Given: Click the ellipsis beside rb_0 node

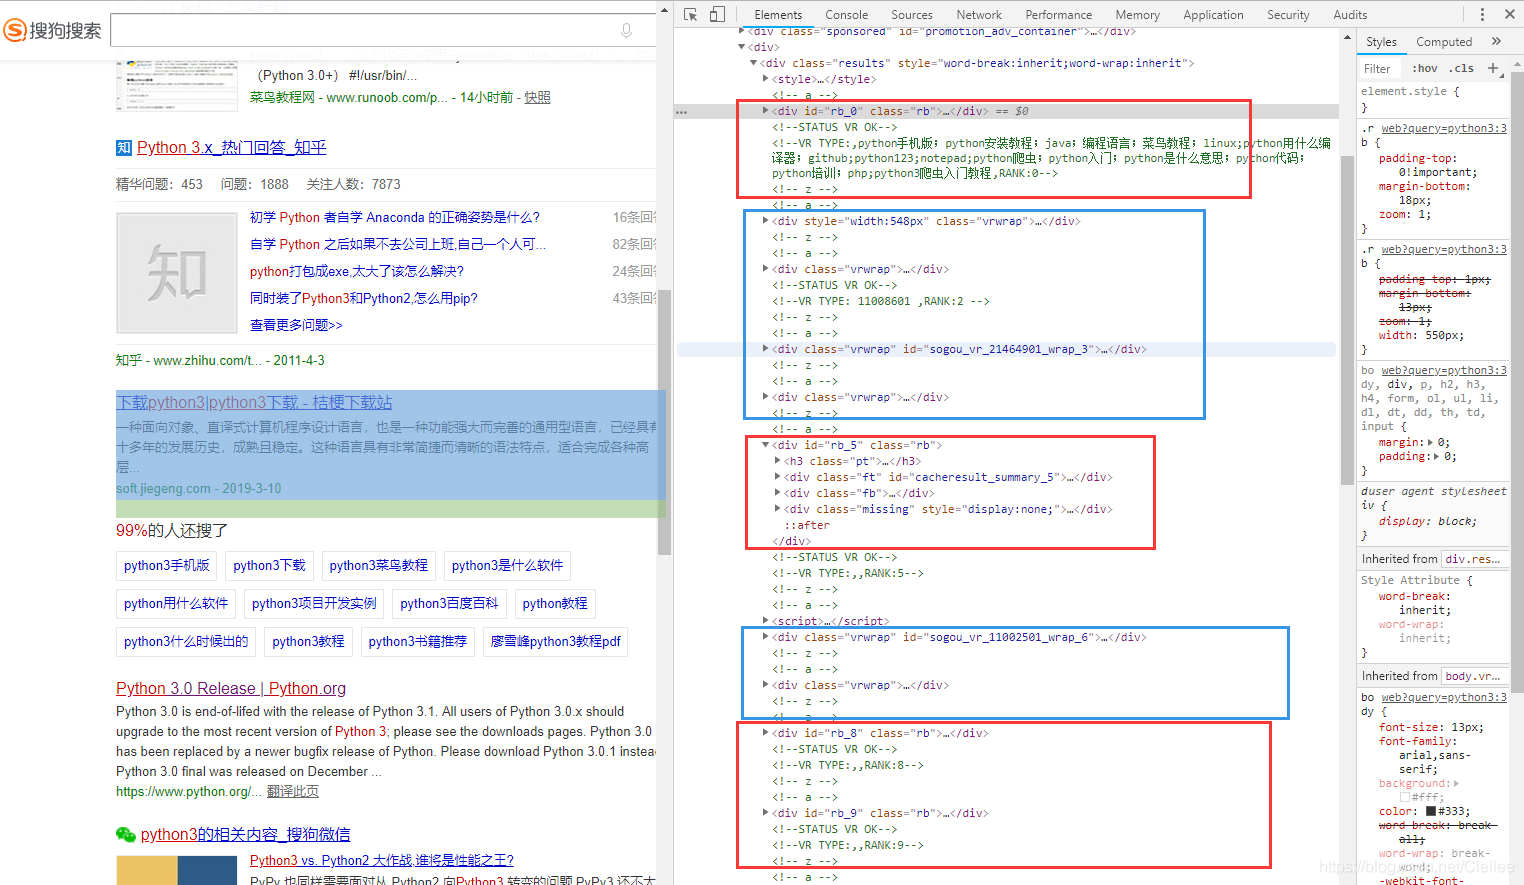Looking at the screenshot, I should 681,112.
